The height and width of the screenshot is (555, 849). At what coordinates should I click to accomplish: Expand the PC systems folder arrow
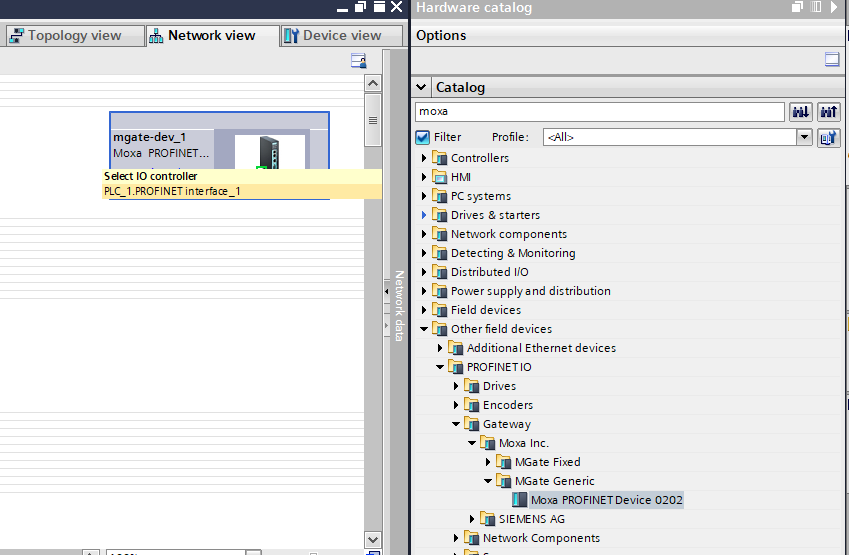pos(424,196)
